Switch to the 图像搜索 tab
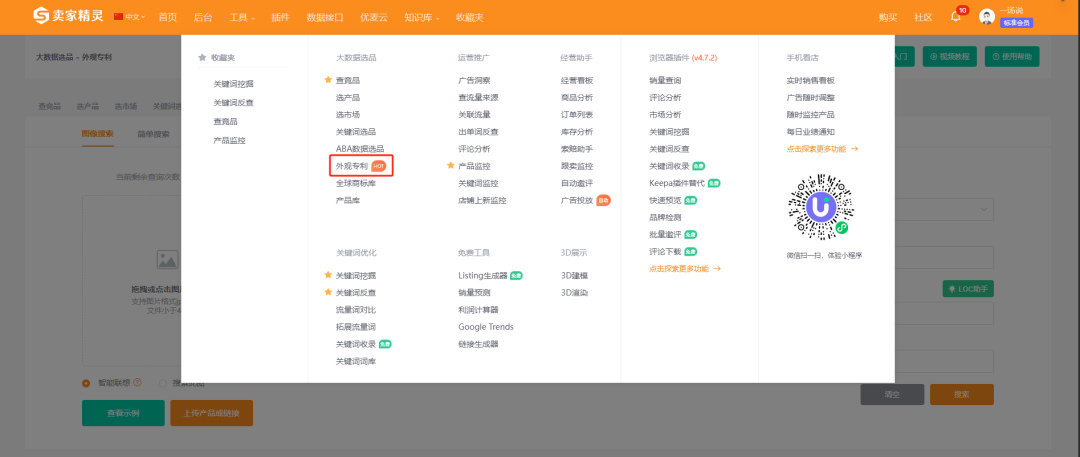This screenshot has width=1080, height=457. point(97,134)
